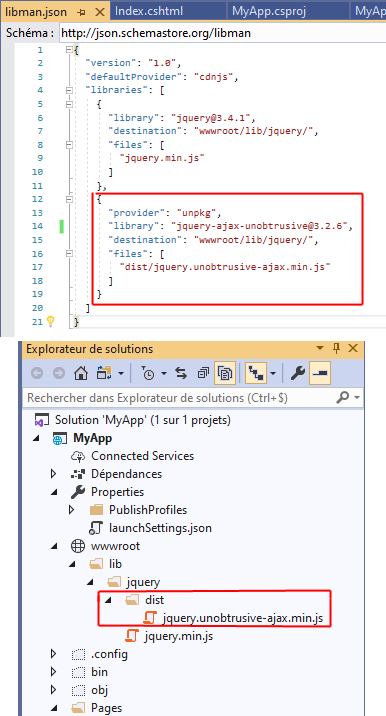Viewport: 386px width, 716px height.
Task: Click the schema URL field
Action: click(222, 33)
